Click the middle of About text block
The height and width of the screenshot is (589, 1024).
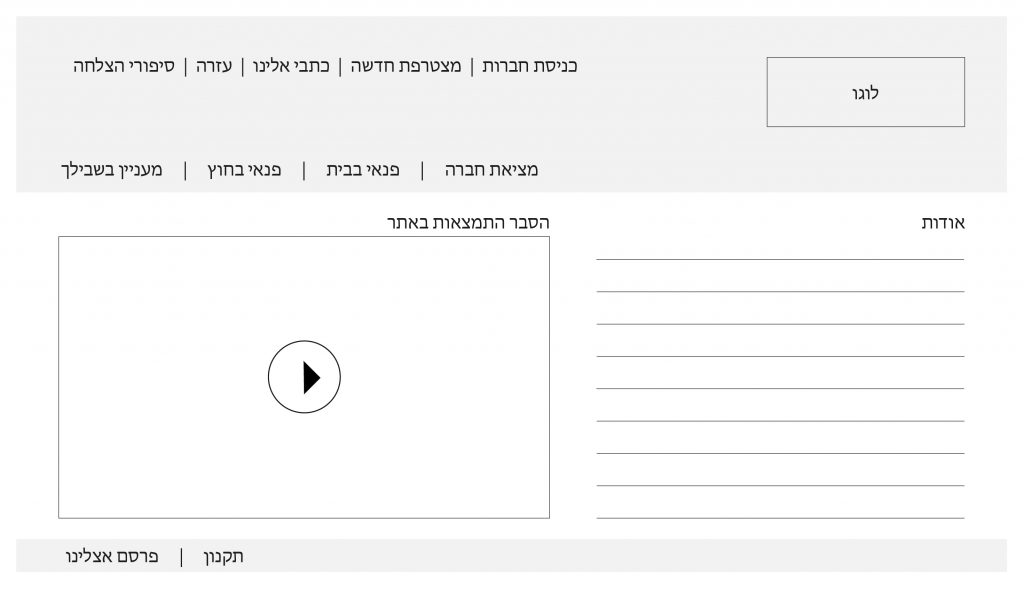tap(780, 388)
